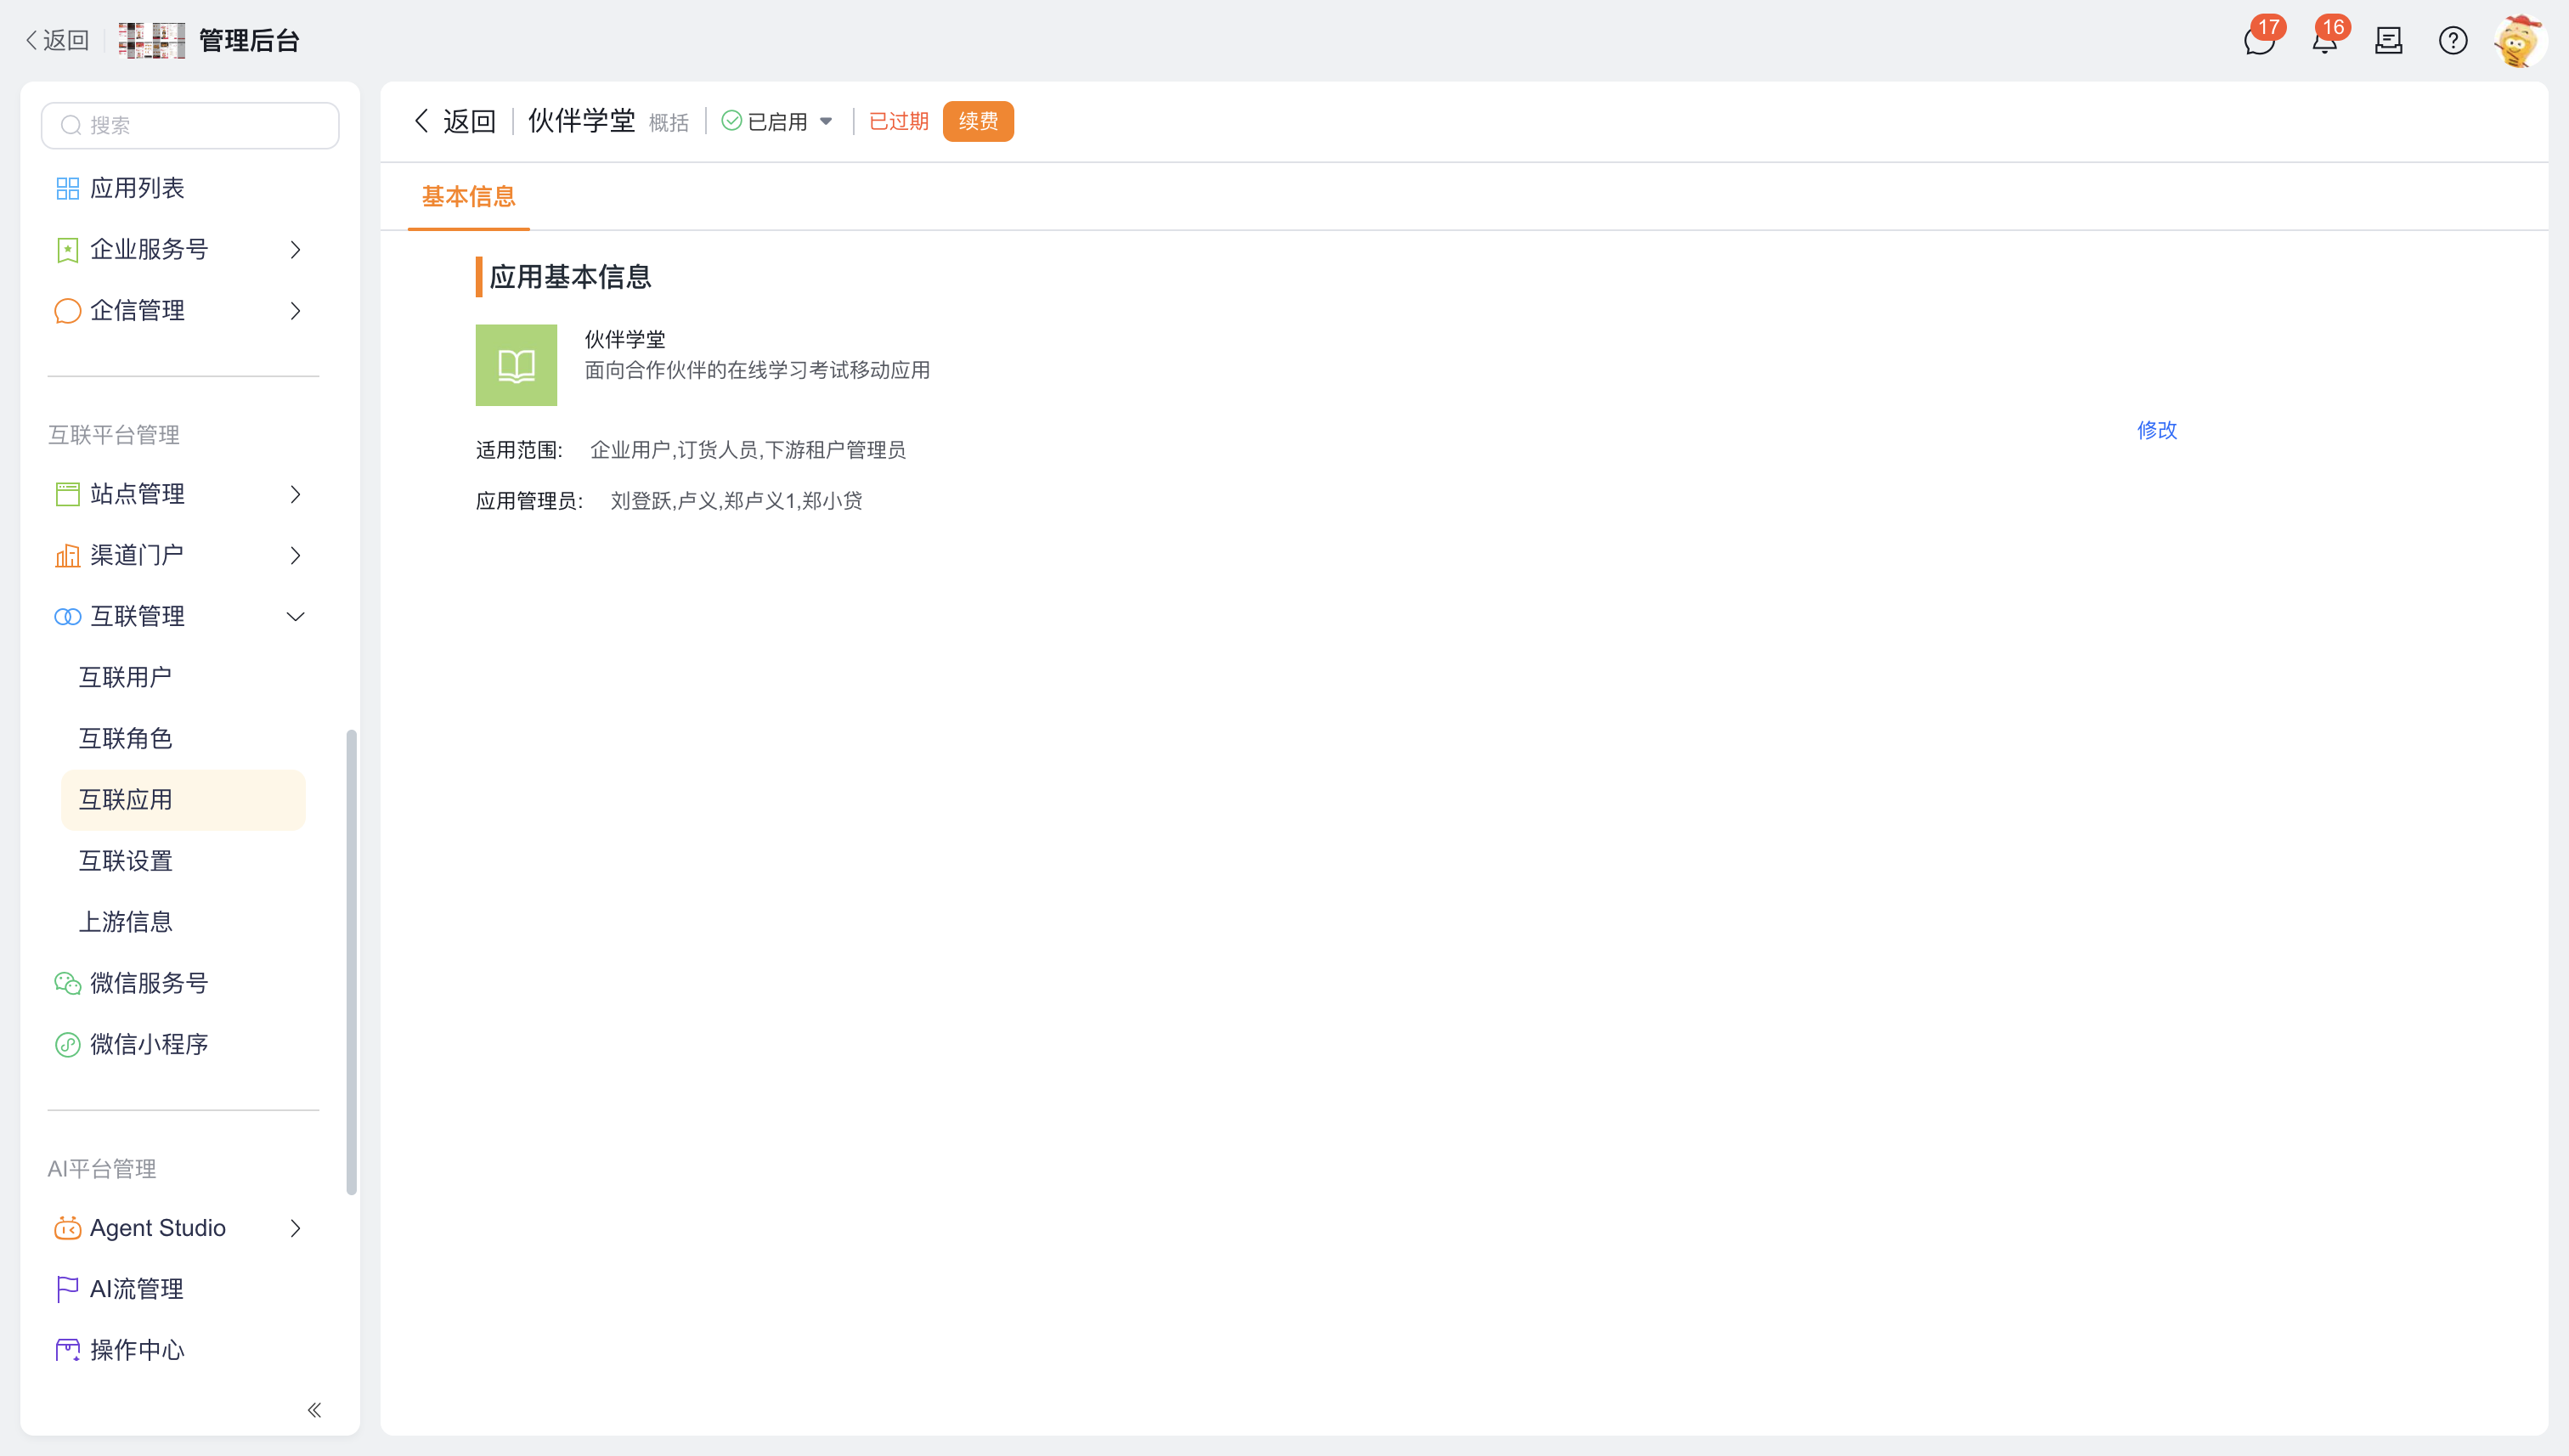Switch to the 基本信息 tab
2569x1456 pixels.
click(x=468, y=197)
